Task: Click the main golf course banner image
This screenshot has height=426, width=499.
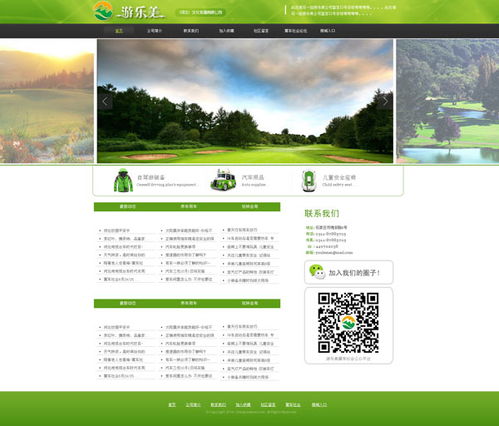Action: (x=245, y=101)
